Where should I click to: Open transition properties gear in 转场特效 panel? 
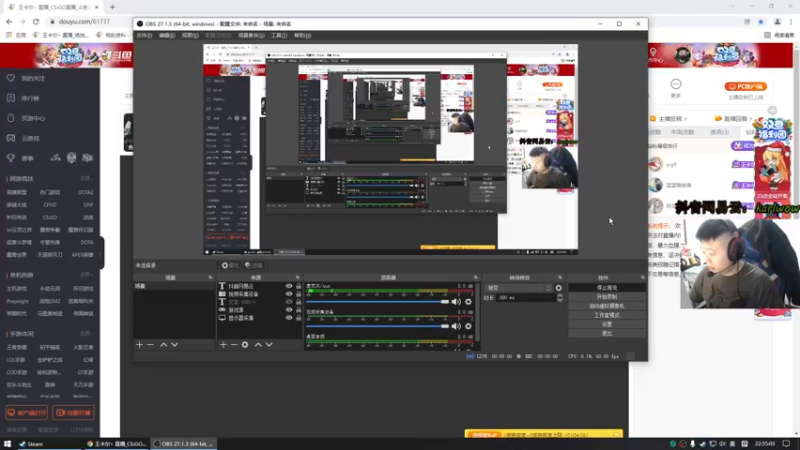pyautogui.click(x=559, y=288)
